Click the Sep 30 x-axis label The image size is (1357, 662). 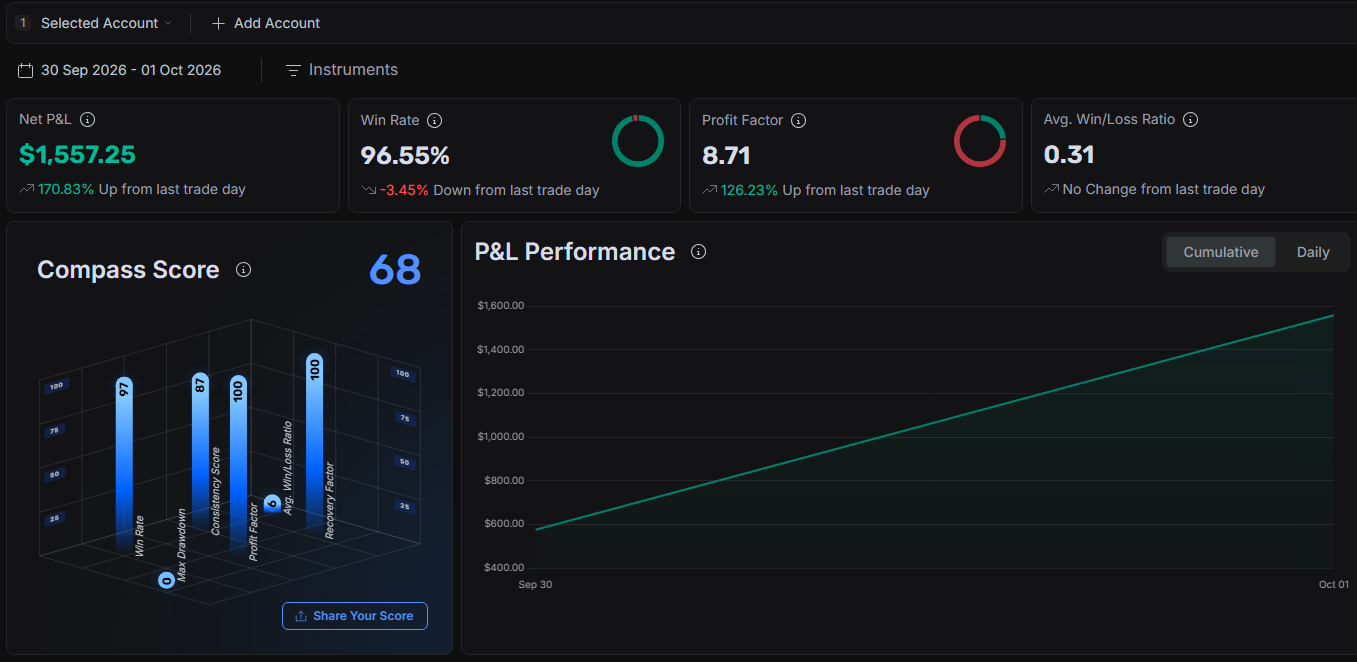pos(535,584)
